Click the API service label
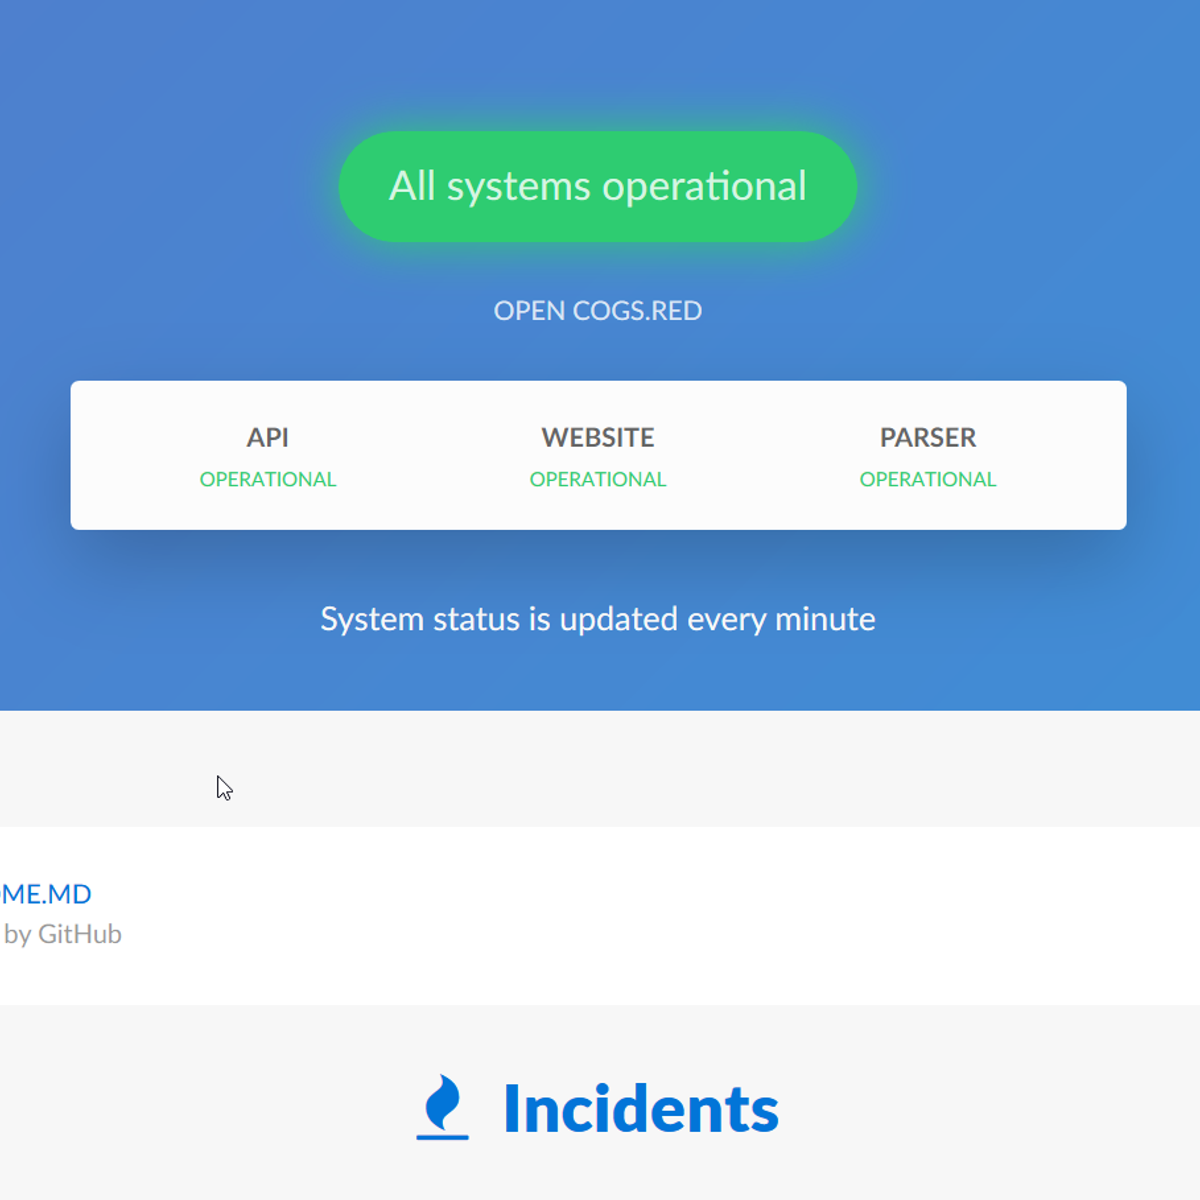The width and height of the screenshot is (1200, 1200). tap(267, 438)
